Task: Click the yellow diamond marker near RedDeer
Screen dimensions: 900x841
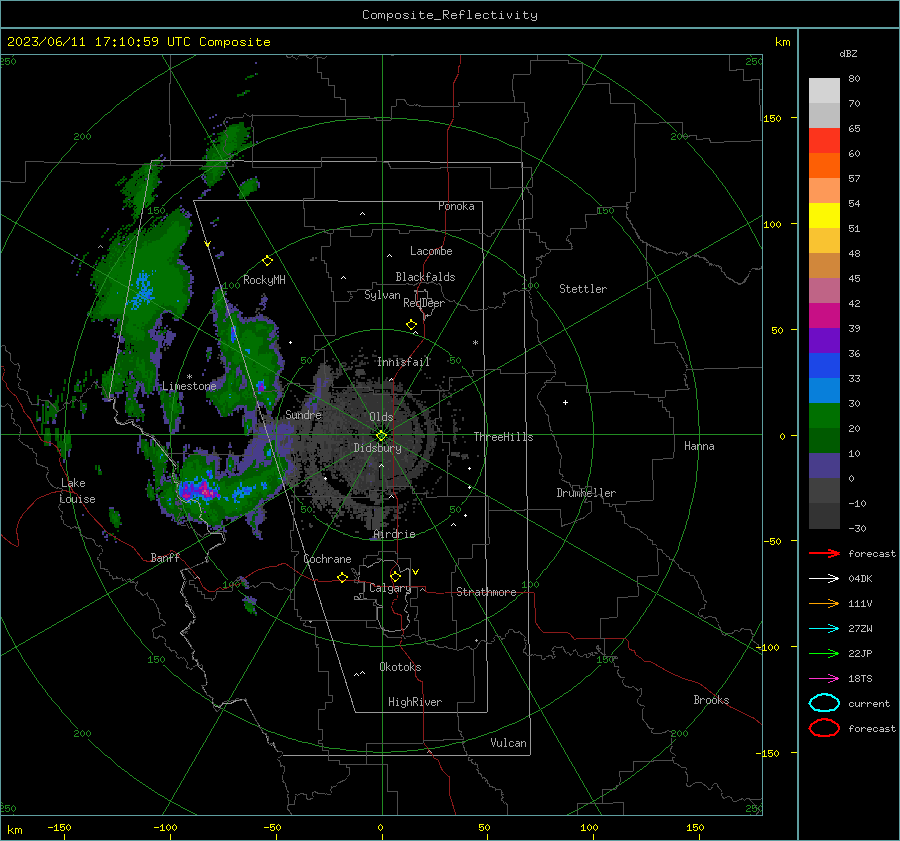Action: coord(411,325)
